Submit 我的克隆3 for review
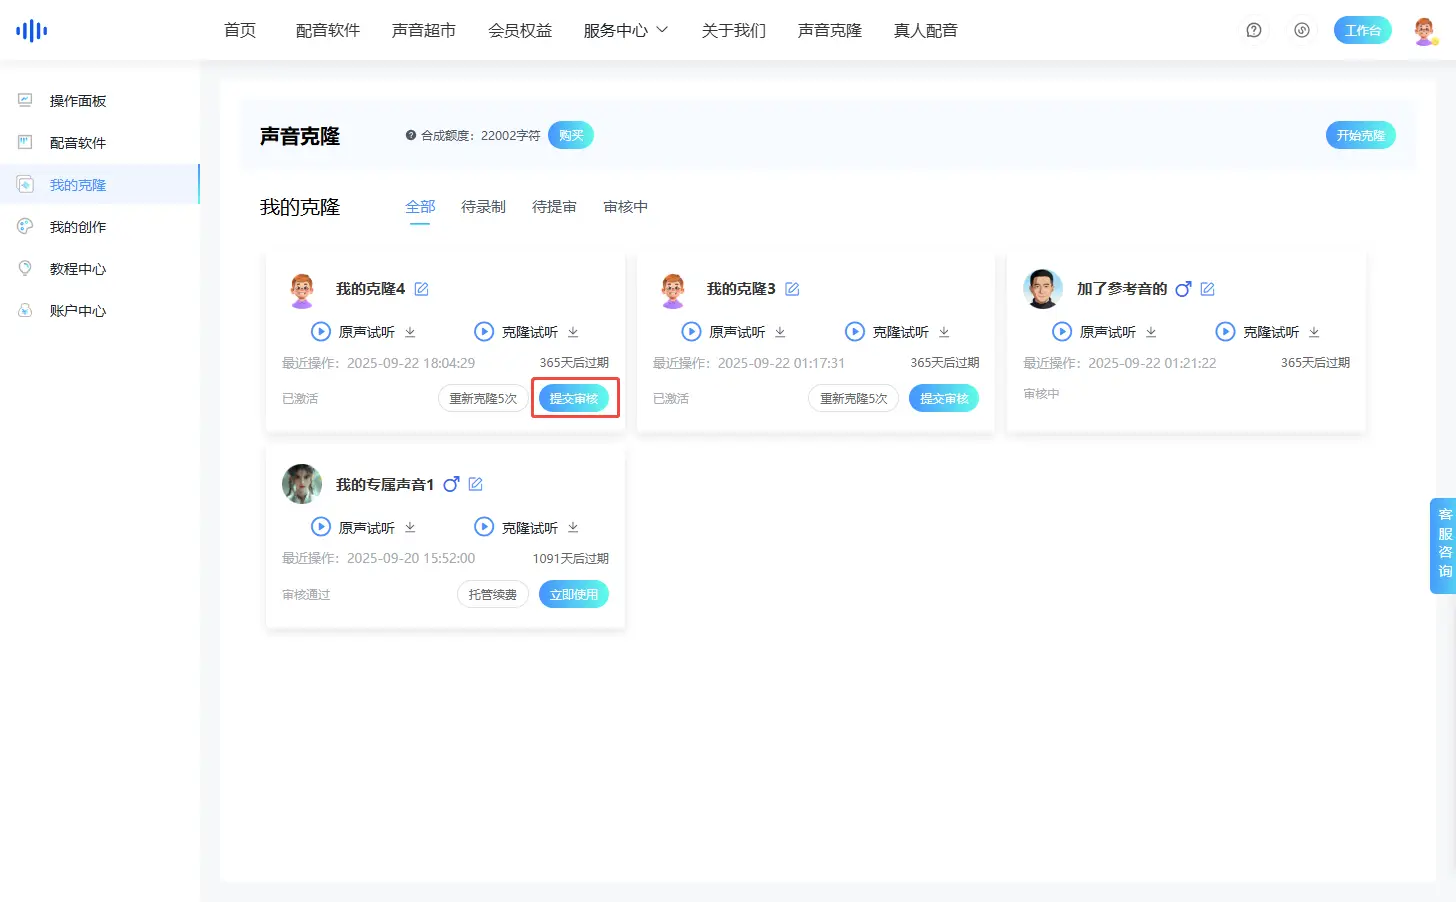Screen dimensions: 1456x902 click(943, 398)
